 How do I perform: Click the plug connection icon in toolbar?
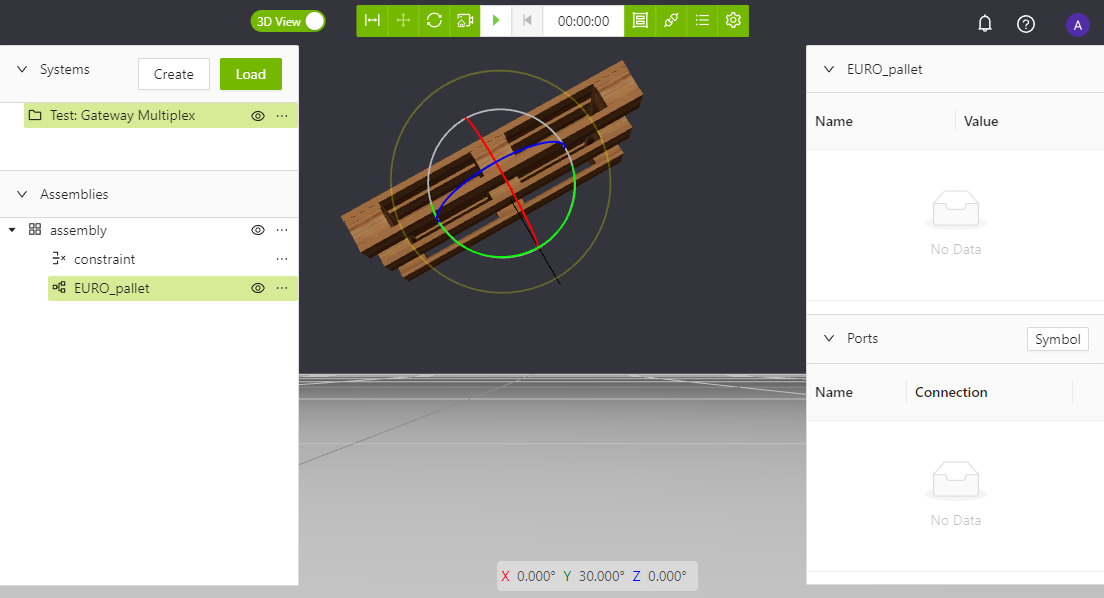pyautogui.click(x=671, y=21)
